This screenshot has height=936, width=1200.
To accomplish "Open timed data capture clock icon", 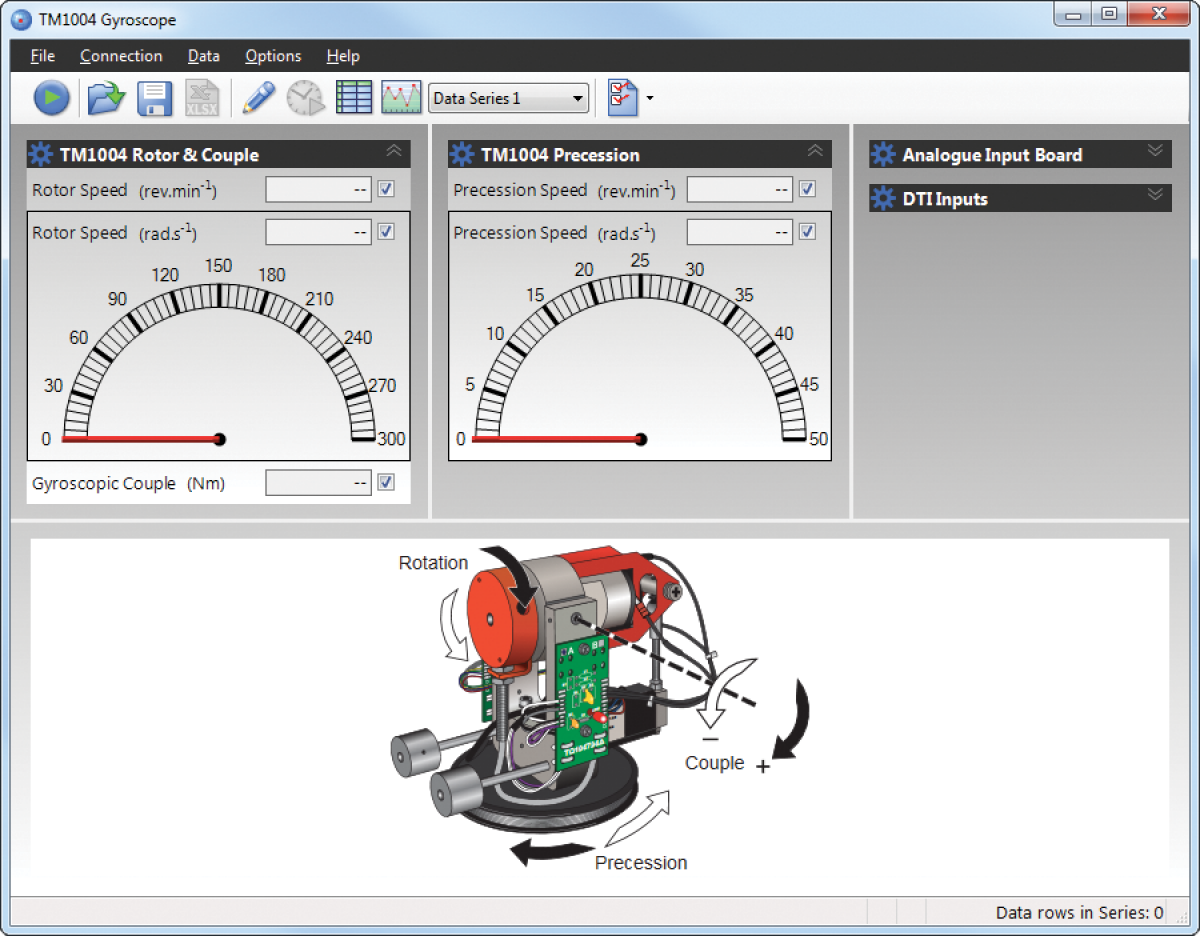I will tap(306, 98).
